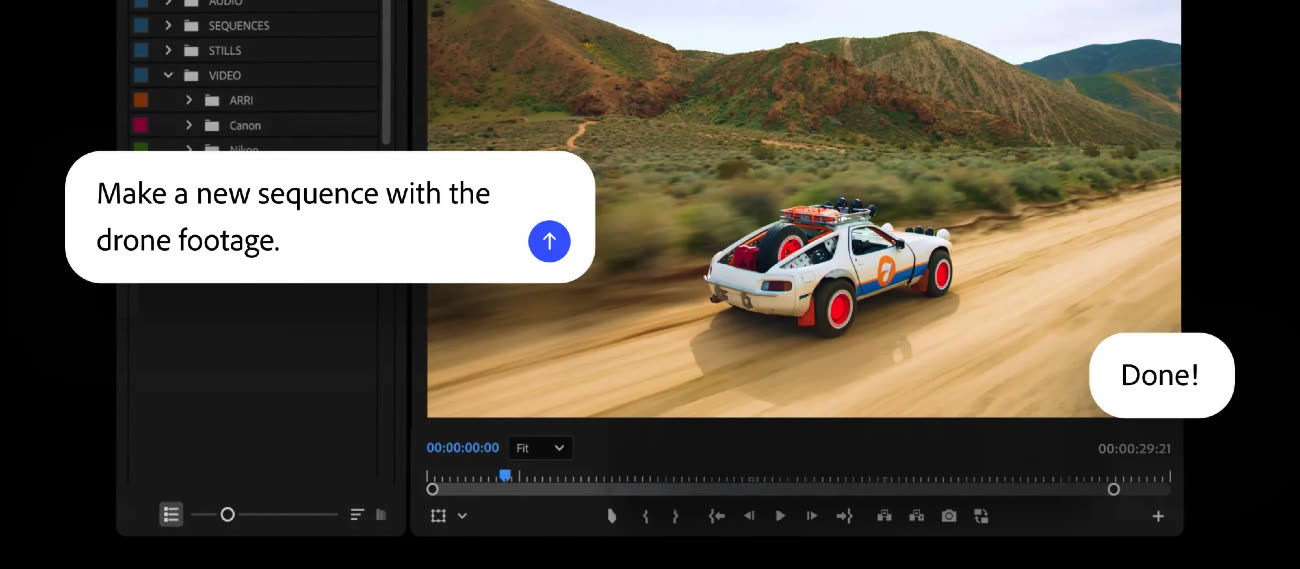Click the Extract button icon
This screenshot has width=1300, height=569.
[916, 516]
